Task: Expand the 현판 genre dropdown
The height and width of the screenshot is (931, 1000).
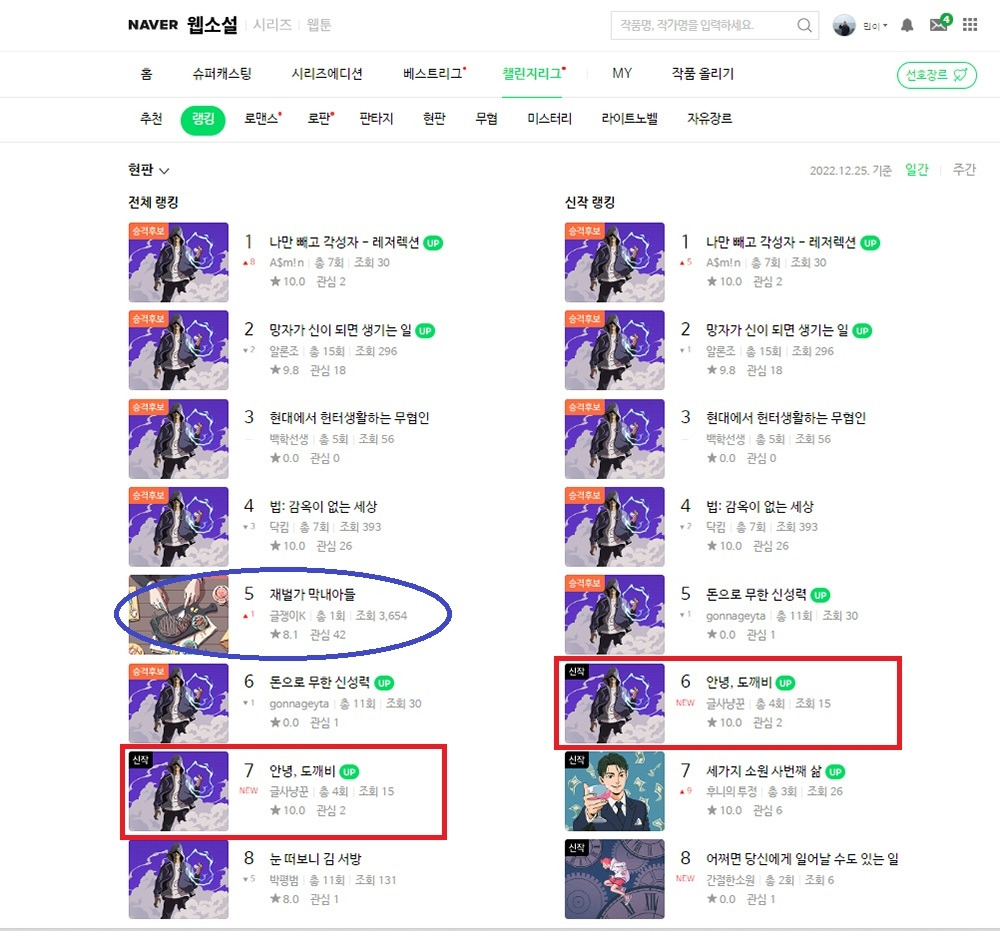Action: pos(148,170)
